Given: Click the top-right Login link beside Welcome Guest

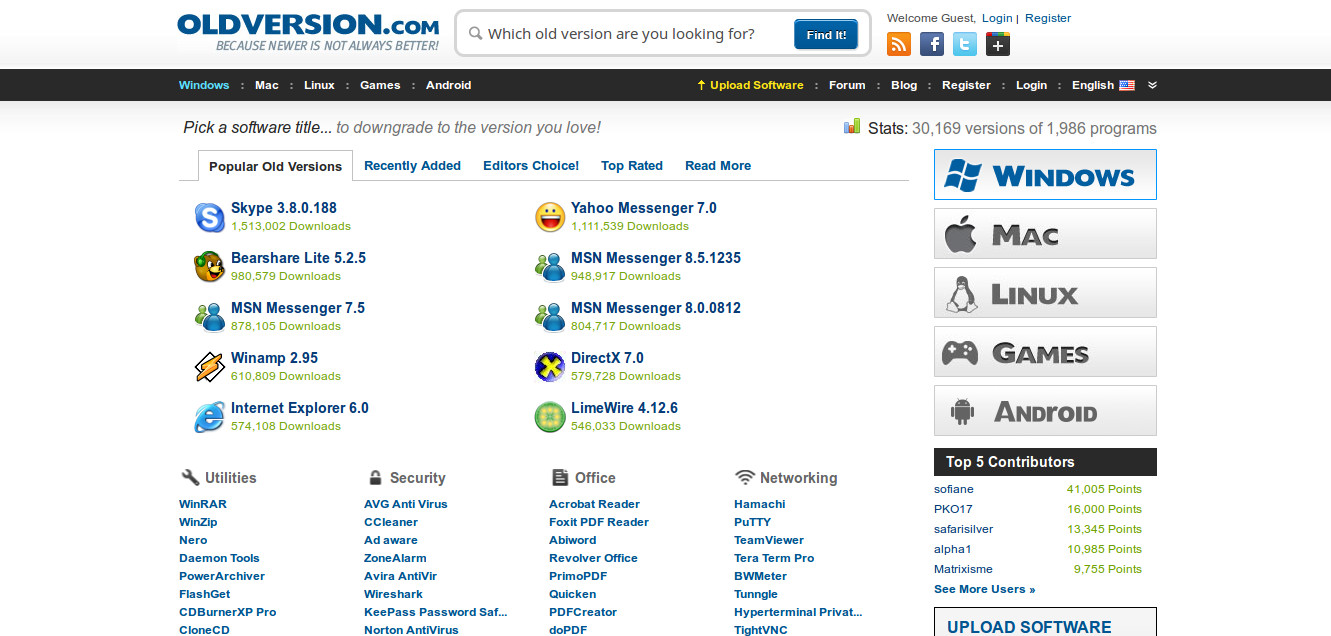Looking at the screenshot, I should 997,18.
